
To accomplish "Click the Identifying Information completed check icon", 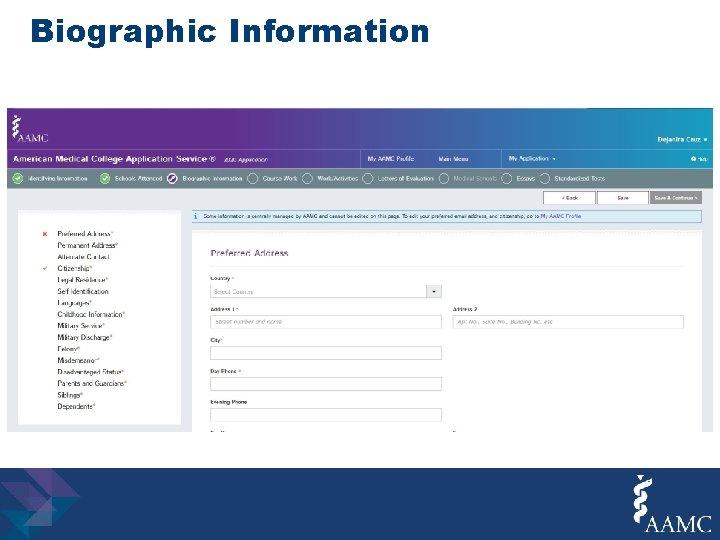I will 17,179.
